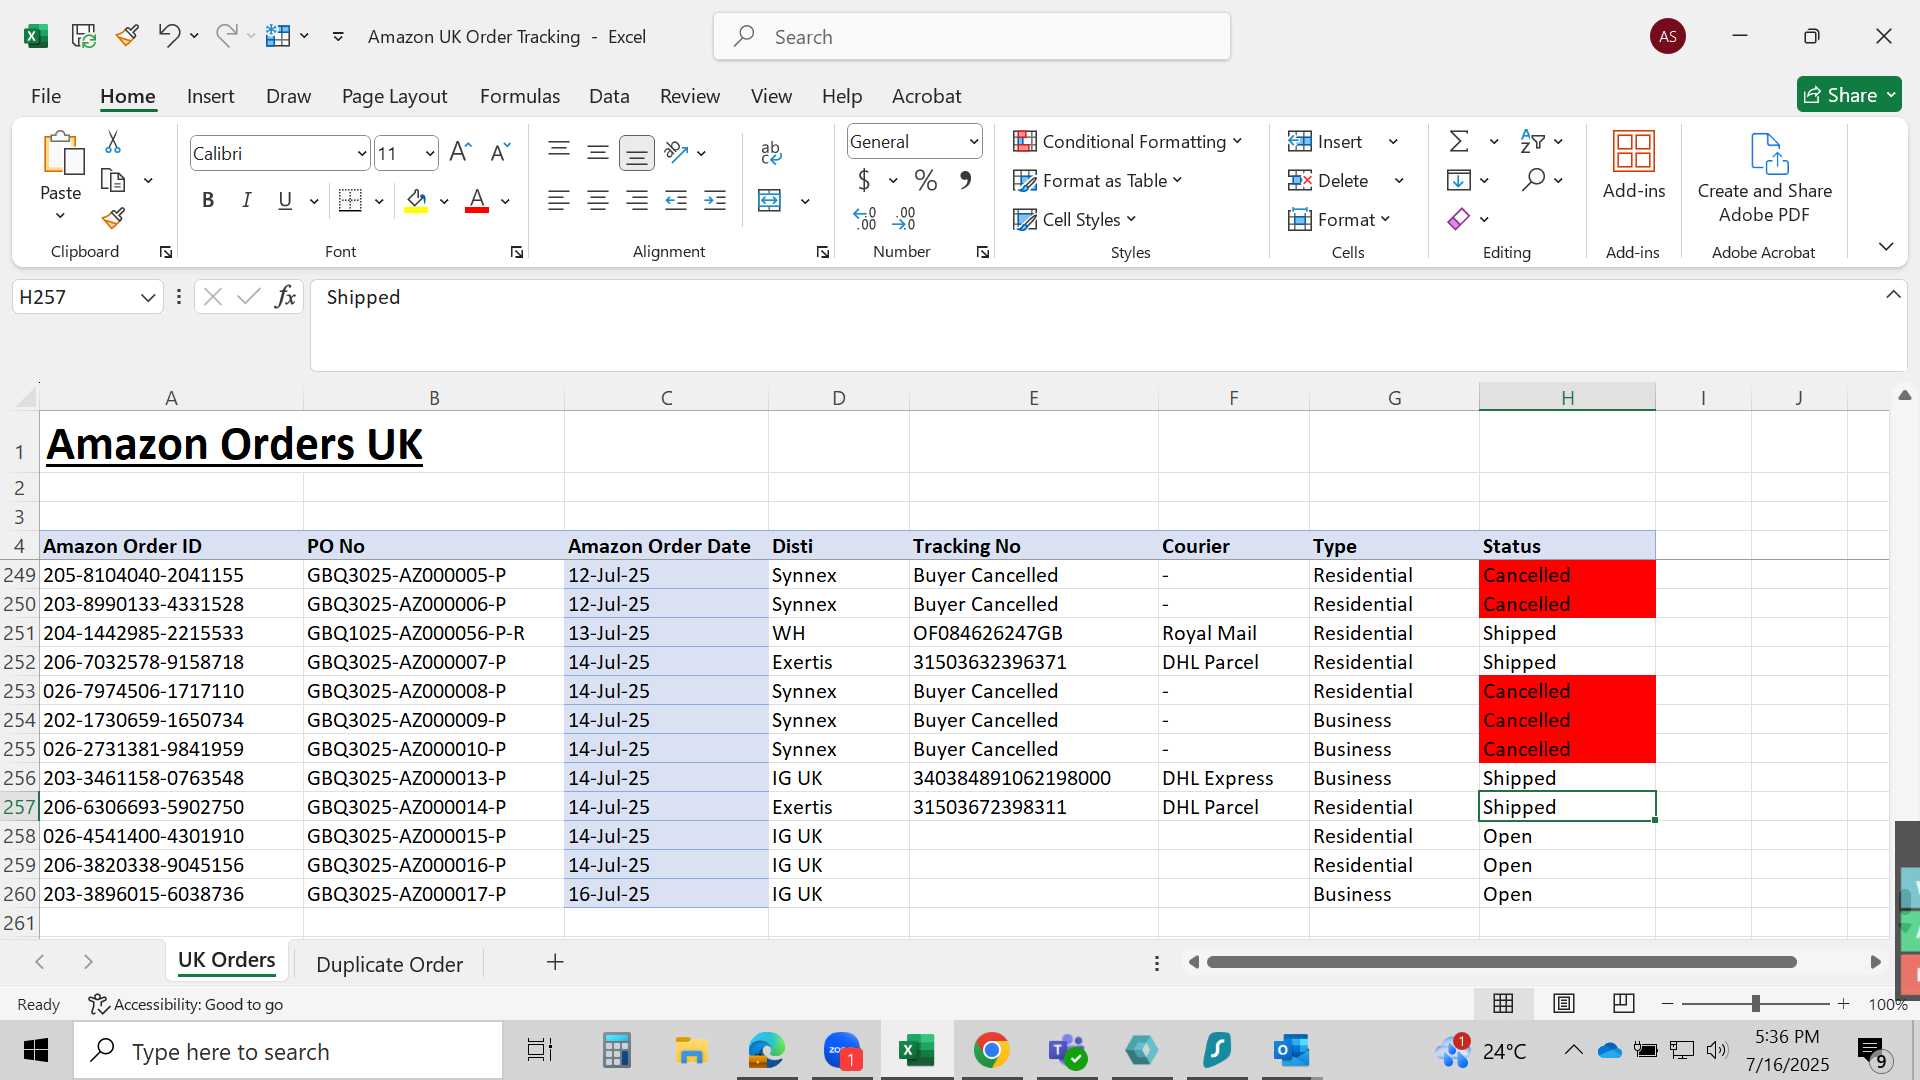Open the General number format dropdown
The height and width of the screenshot is (1080, 1920).
pyautogui.click(x=973, y=142)
